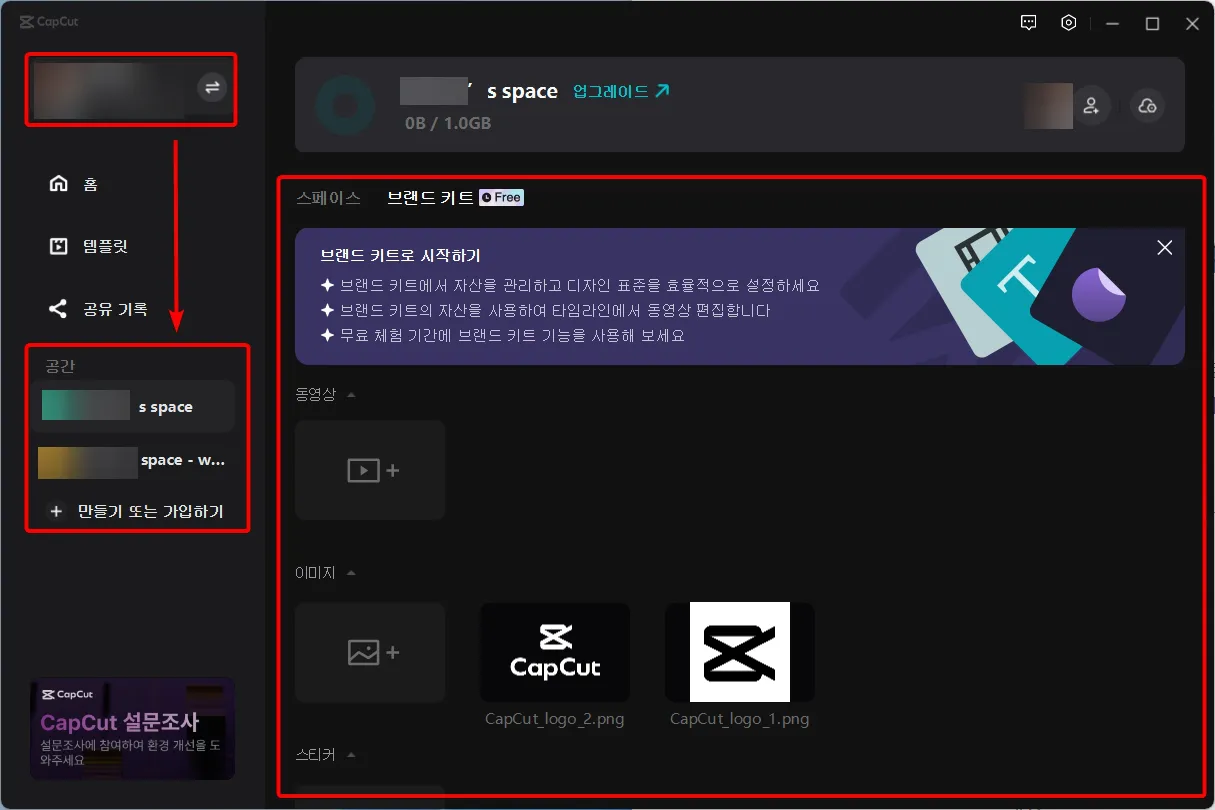Open the settings hexagon icon in title bar

pyautogui.click(x=1069, y=23)
